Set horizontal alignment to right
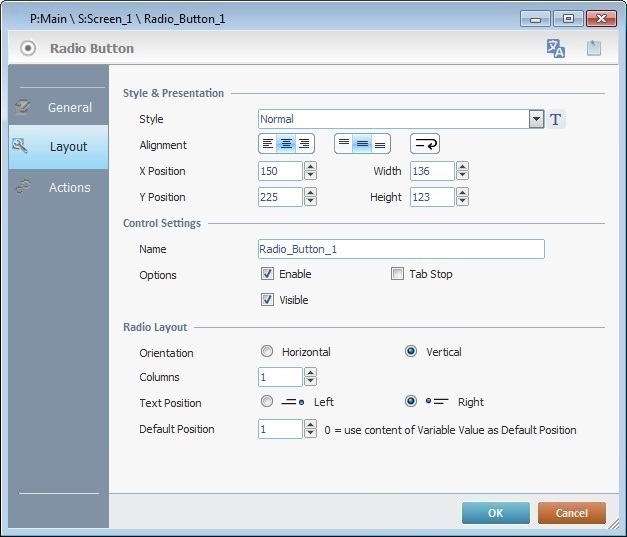The width and height of the screenshot is (627, 537). pos(304,145)
